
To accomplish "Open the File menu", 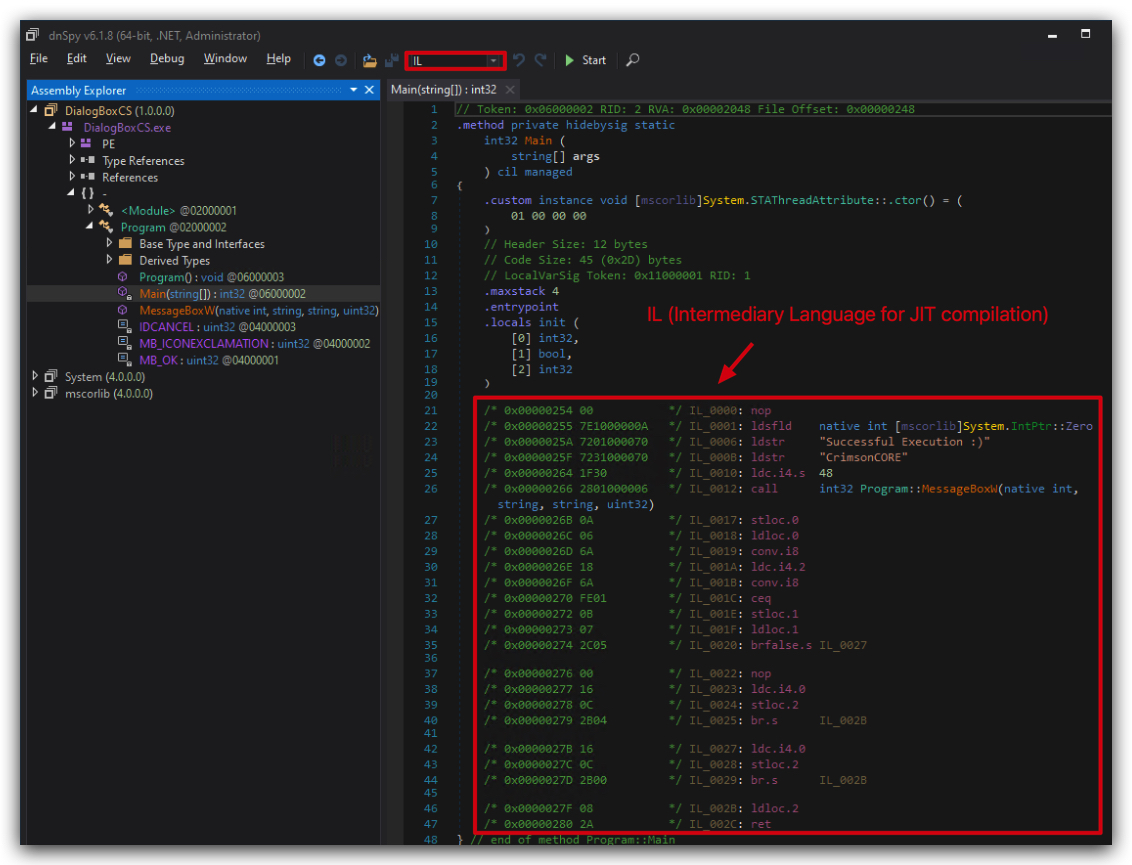I will tap(38, 58).
